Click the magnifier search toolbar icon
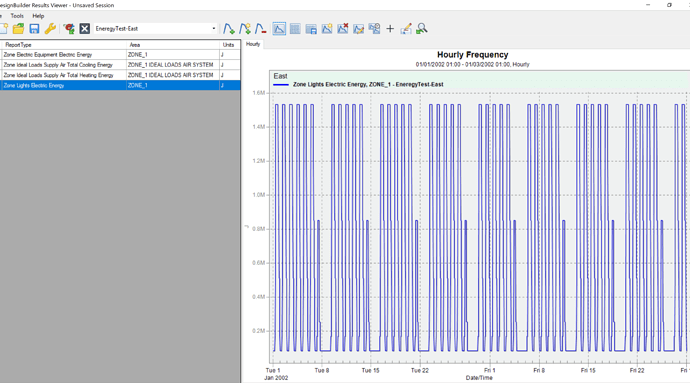The width and height of the screenshot is (690, 383). (x=422, y=29)
